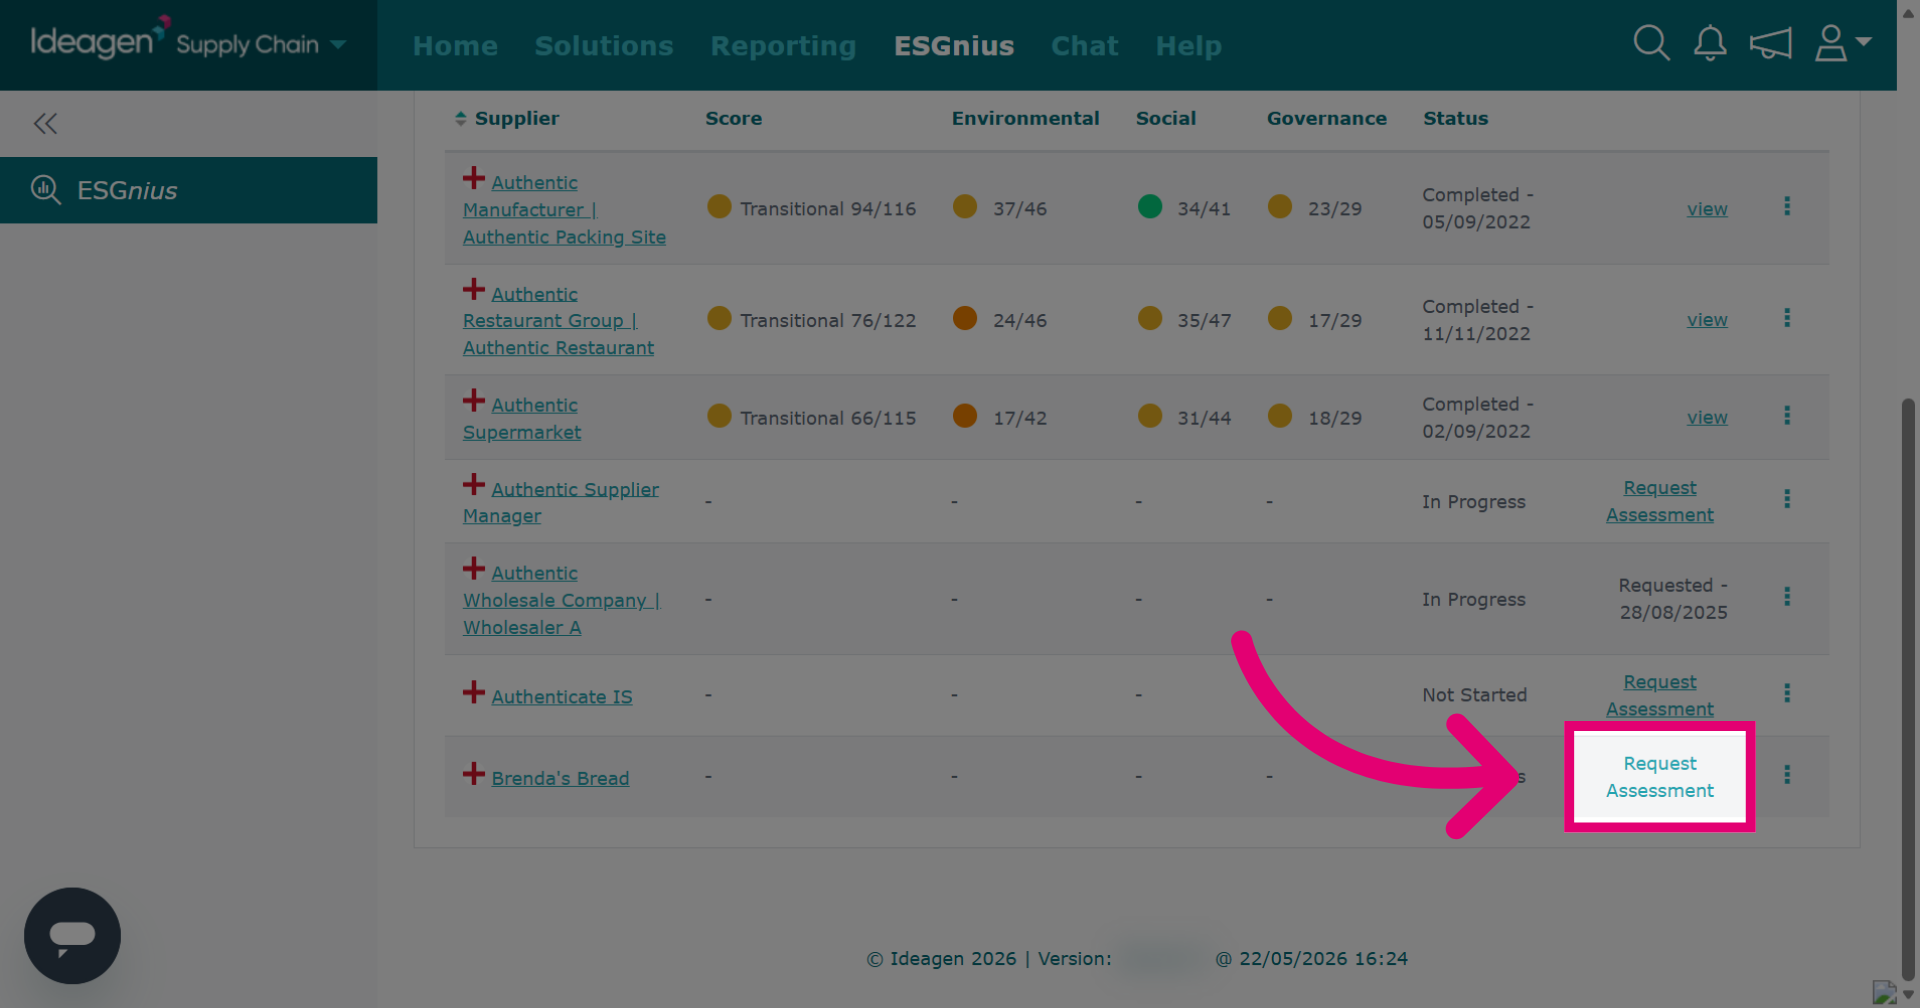The width and height of the screenshot is (1920, 1008).
Task: Open Authentic Wholesale Company supplier link
Action: [561, 600]
